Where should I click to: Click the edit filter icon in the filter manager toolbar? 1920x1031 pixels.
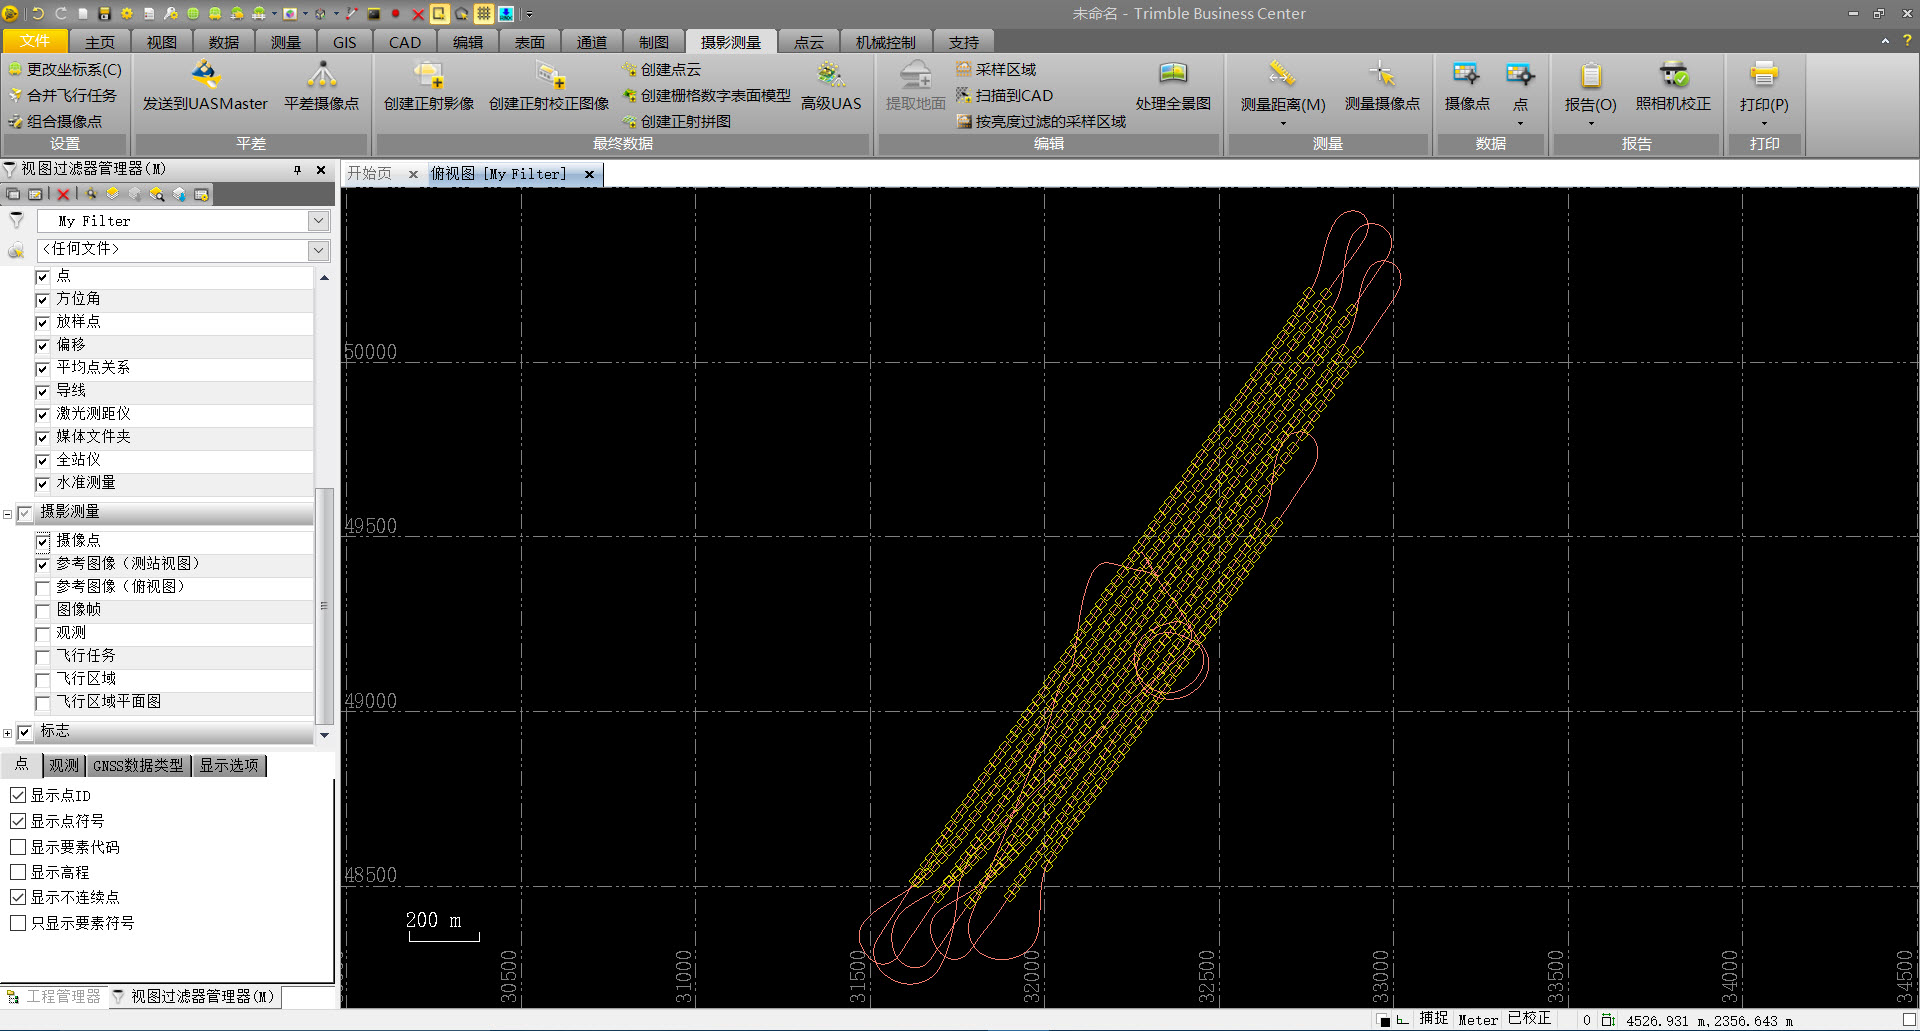(x=35, y=194)
